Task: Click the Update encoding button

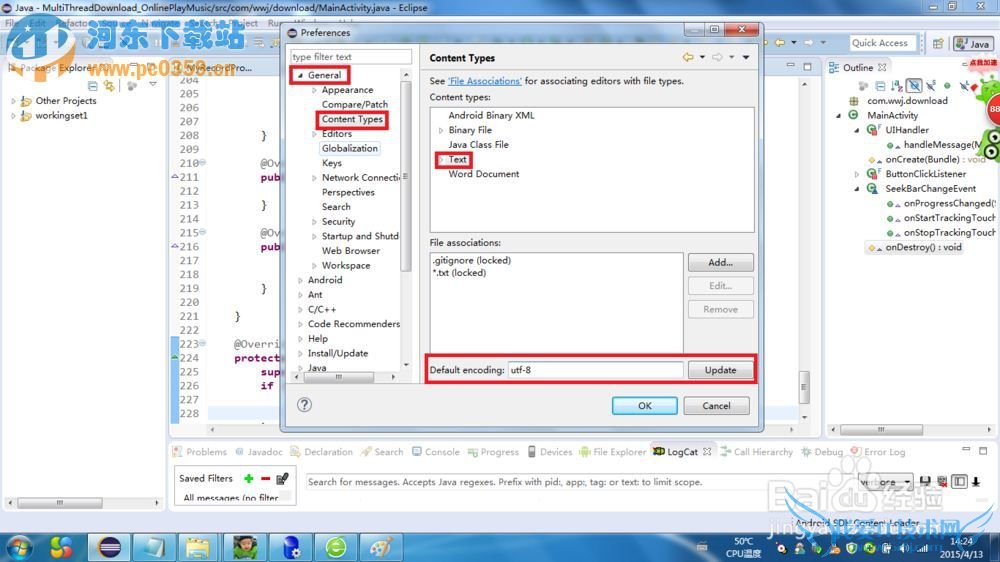Action: (720, 370)
